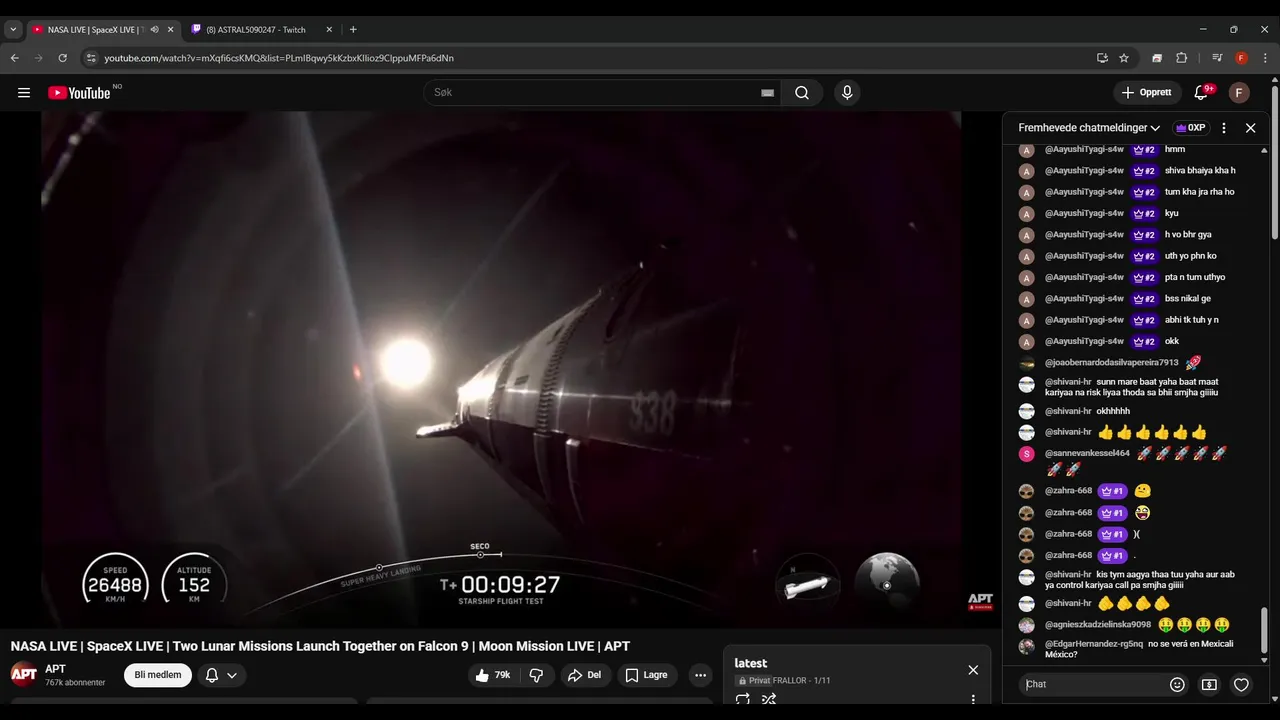
Task: Open the on-screen keyboard icon in search
Action: 767,93
